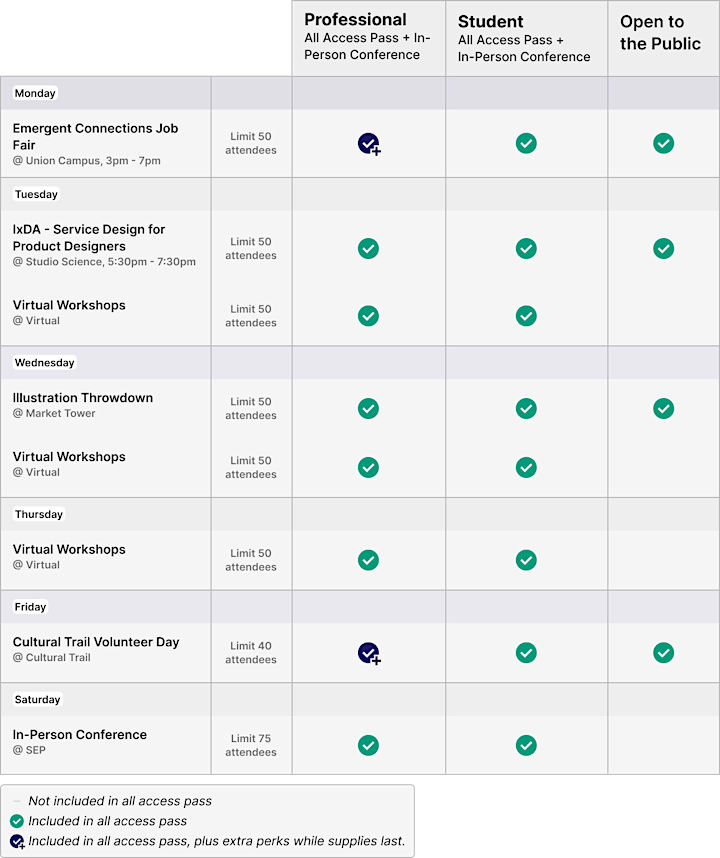
Task: Click Public checkmark for Cultural Trail Volunteer Day
Action: 664,652
